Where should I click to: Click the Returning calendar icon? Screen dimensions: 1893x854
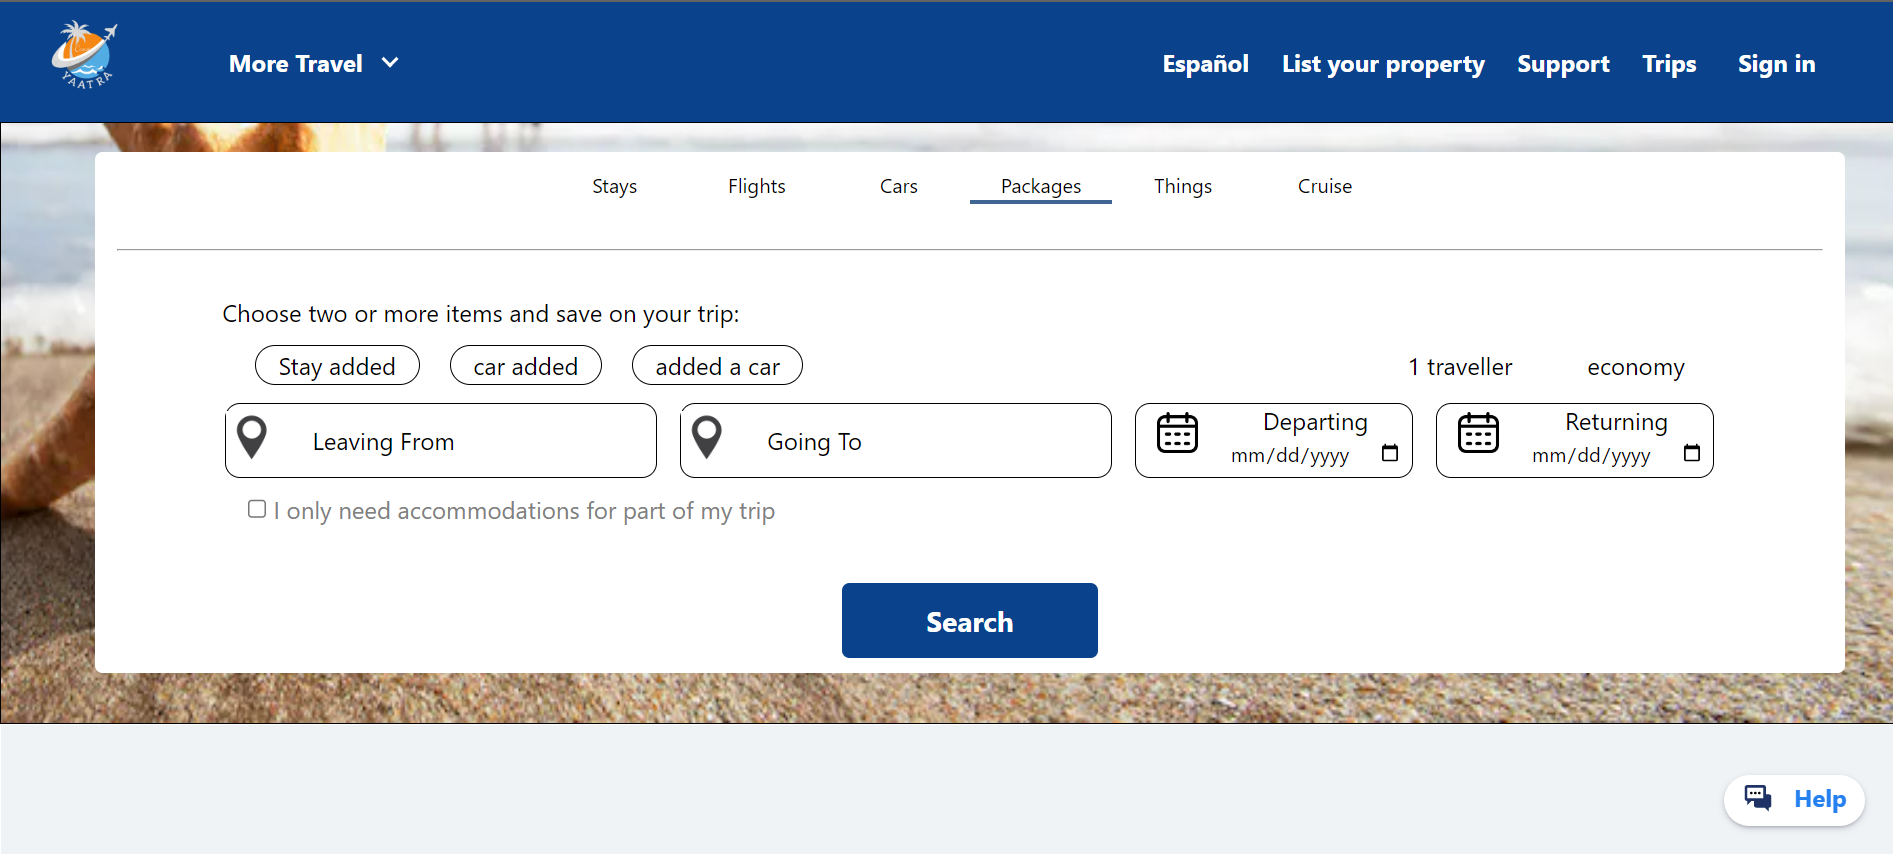tap(1478, 433)
